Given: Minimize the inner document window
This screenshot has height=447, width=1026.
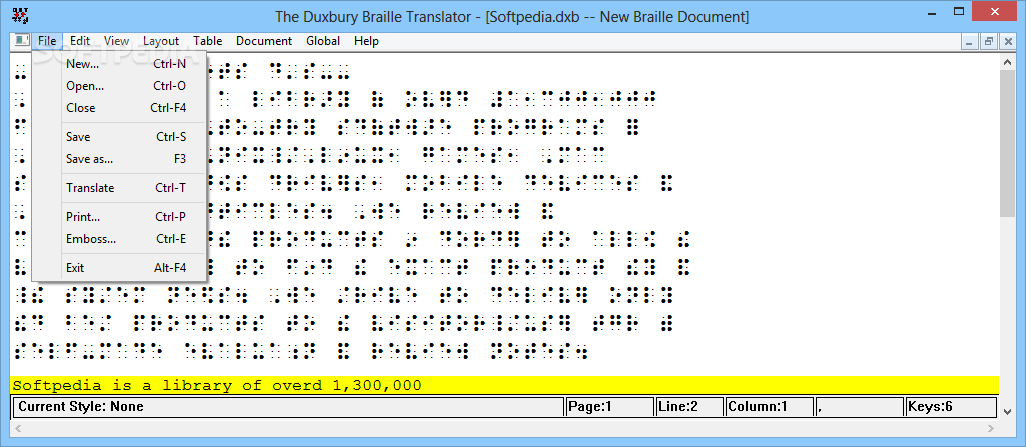Looking at the screenshot, I should [x=970, y=41].
